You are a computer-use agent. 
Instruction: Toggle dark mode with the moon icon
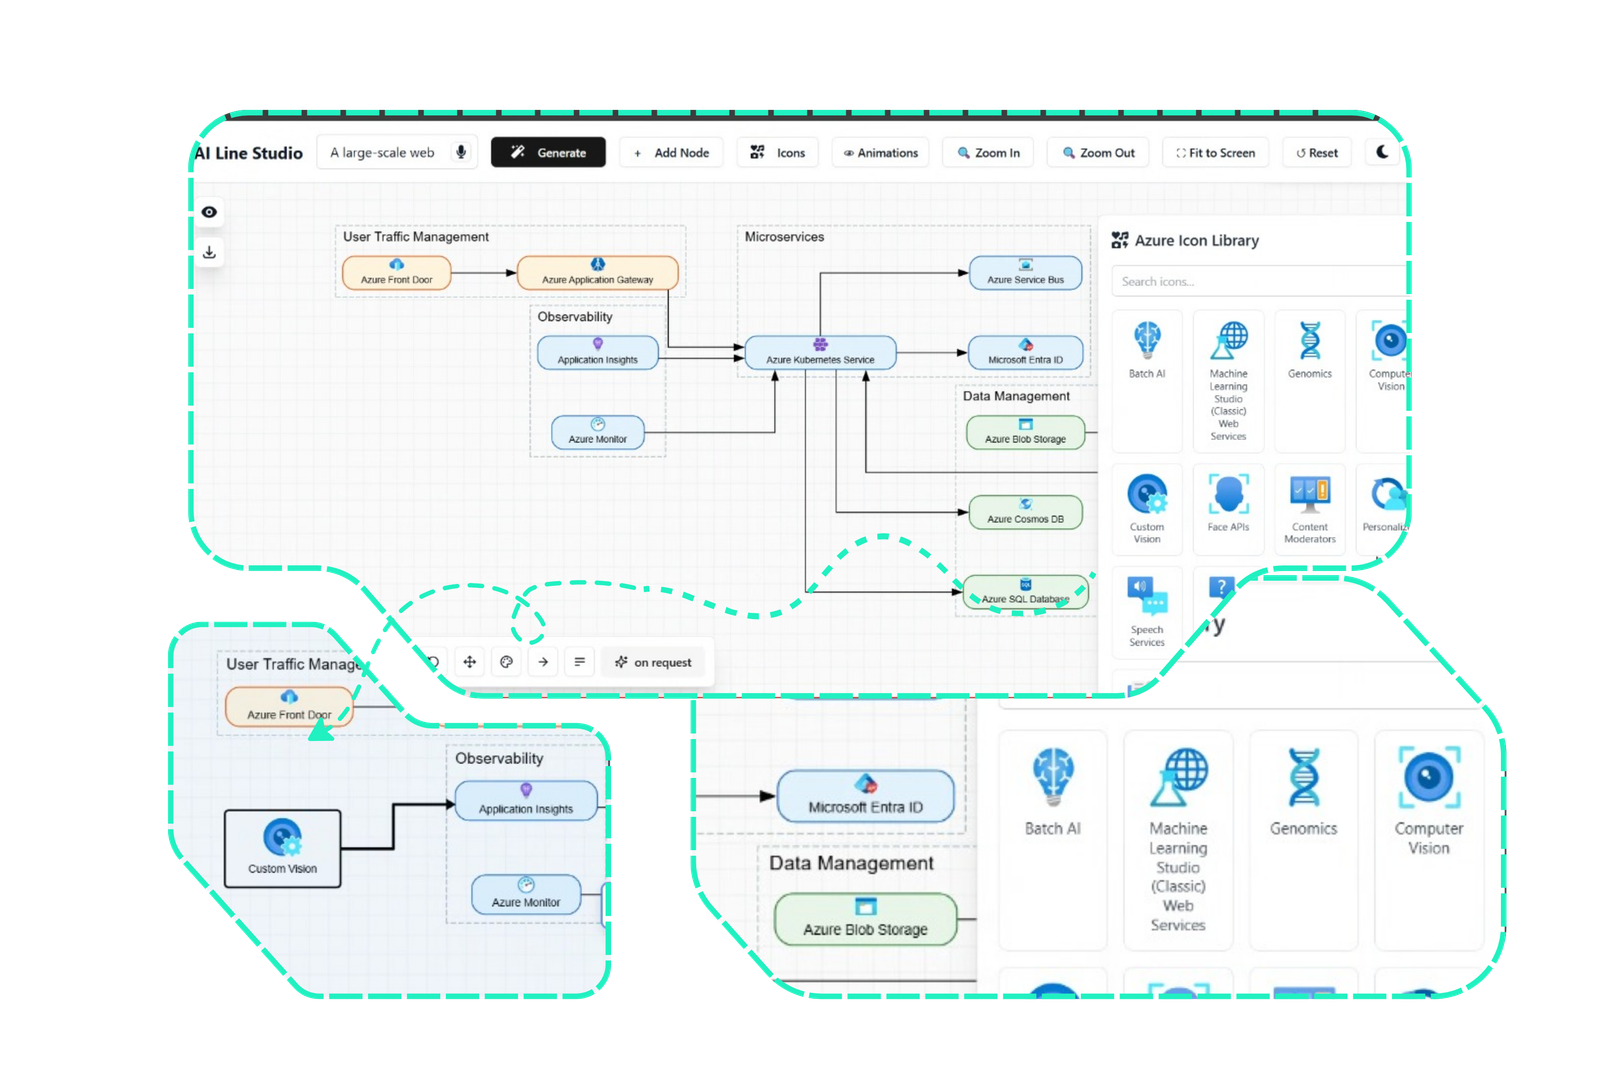click(1384, 152)
